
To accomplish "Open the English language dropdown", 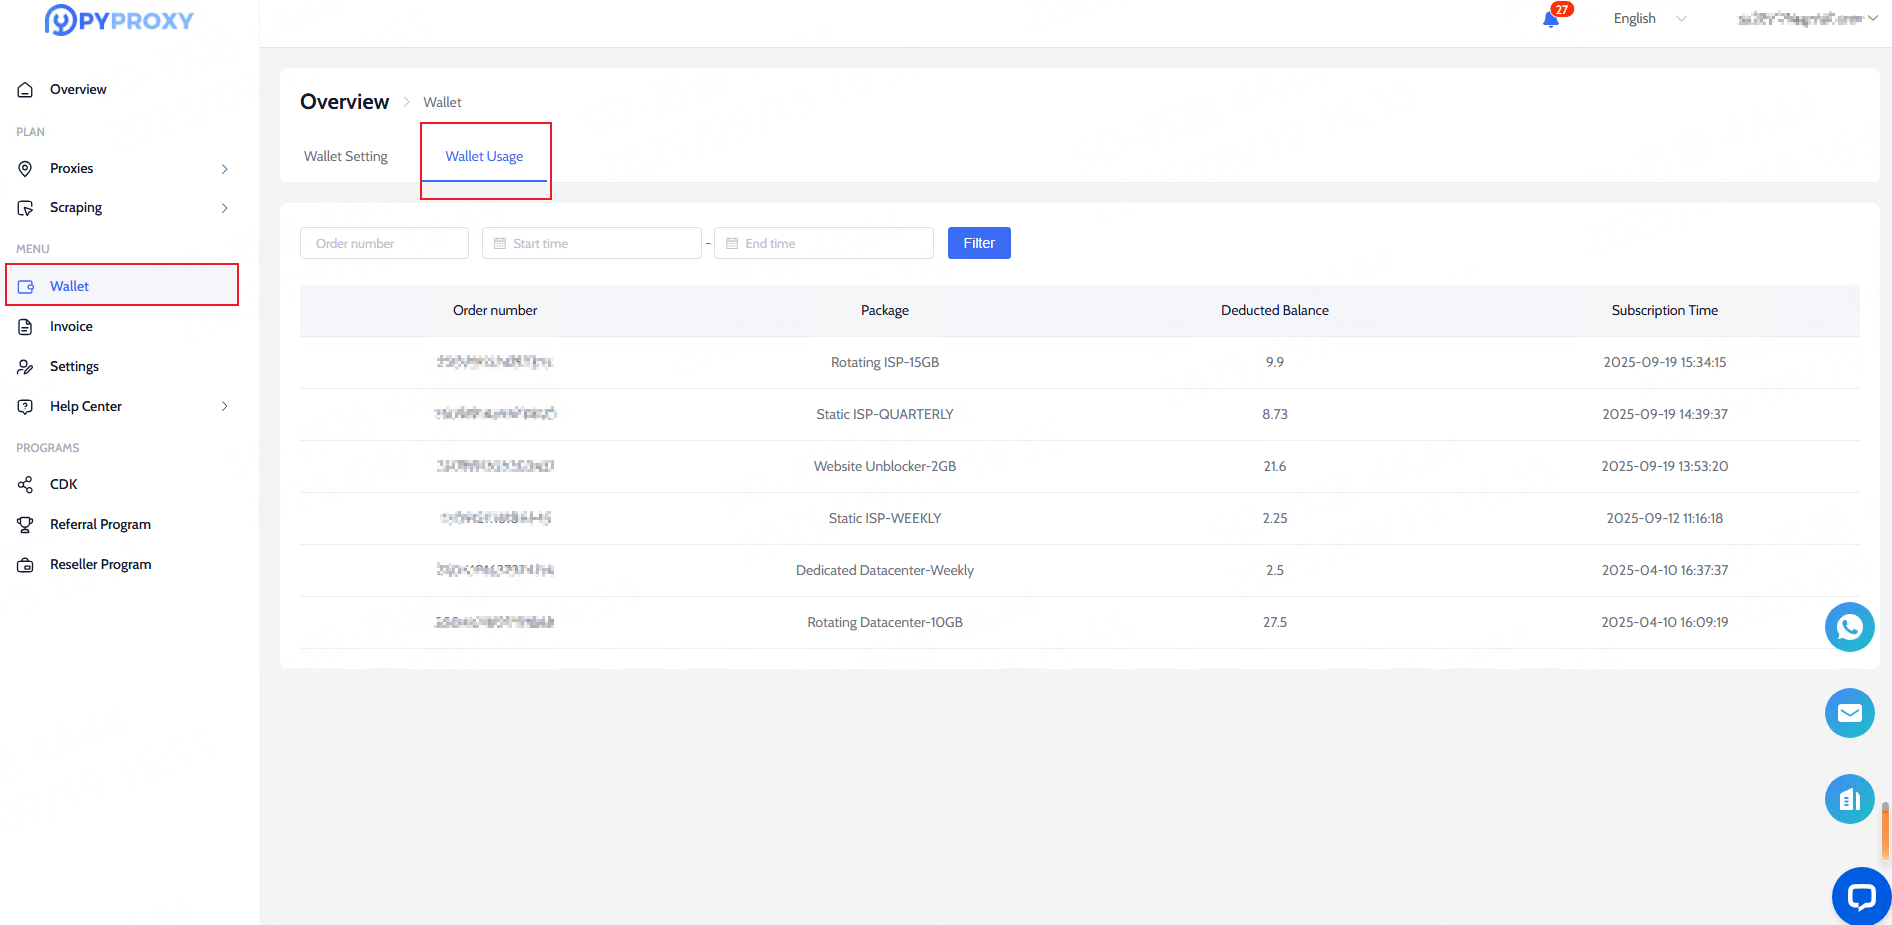I will (x=1649, y=19).
